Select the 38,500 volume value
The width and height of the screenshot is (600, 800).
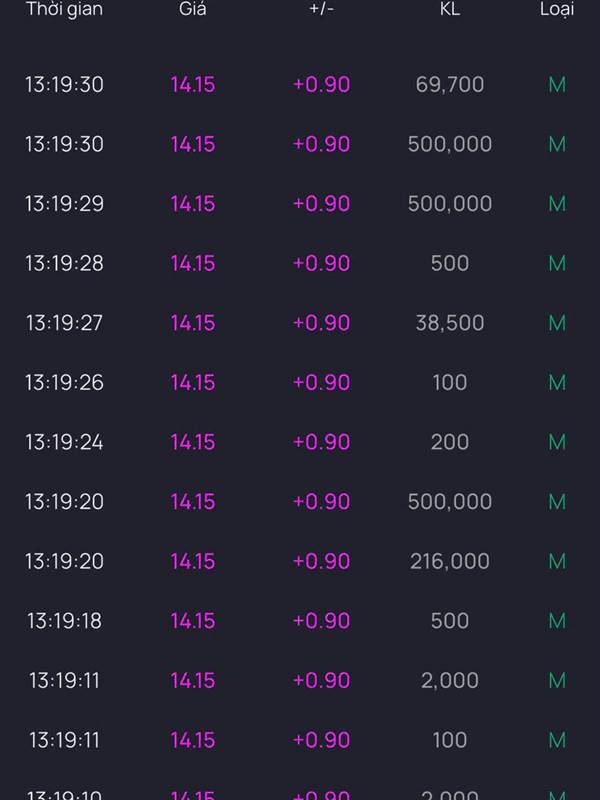click(x=450, y=323)
